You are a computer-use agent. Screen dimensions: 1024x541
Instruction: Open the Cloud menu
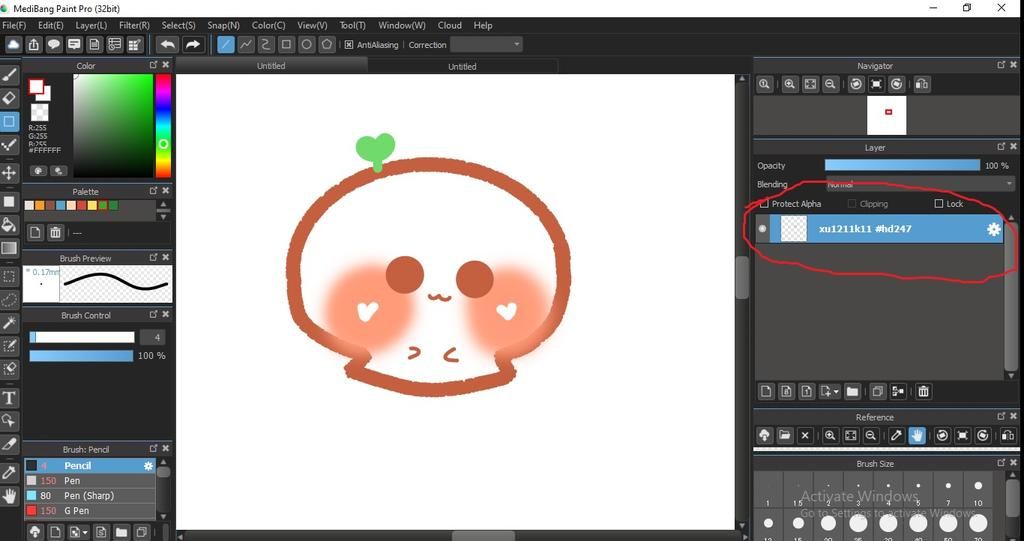point(449,25)
